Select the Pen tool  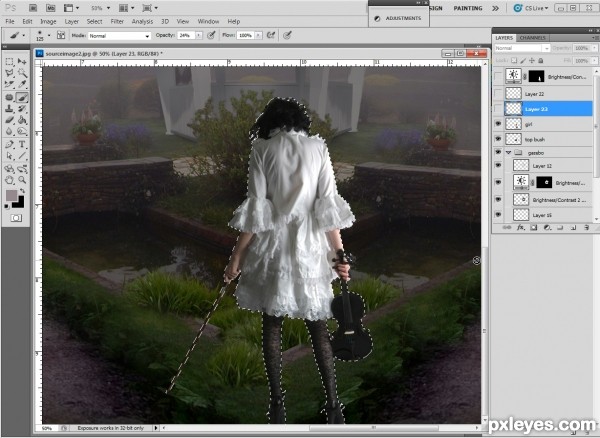(x=9, y=145)
